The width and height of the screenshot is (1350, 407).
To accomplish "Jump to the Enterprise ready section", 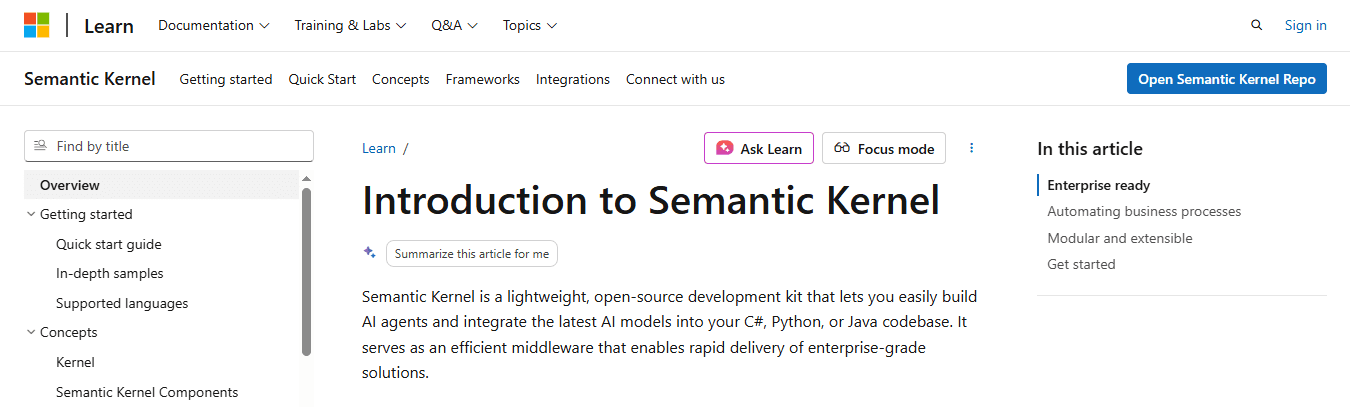I will tap(1099, 185).
